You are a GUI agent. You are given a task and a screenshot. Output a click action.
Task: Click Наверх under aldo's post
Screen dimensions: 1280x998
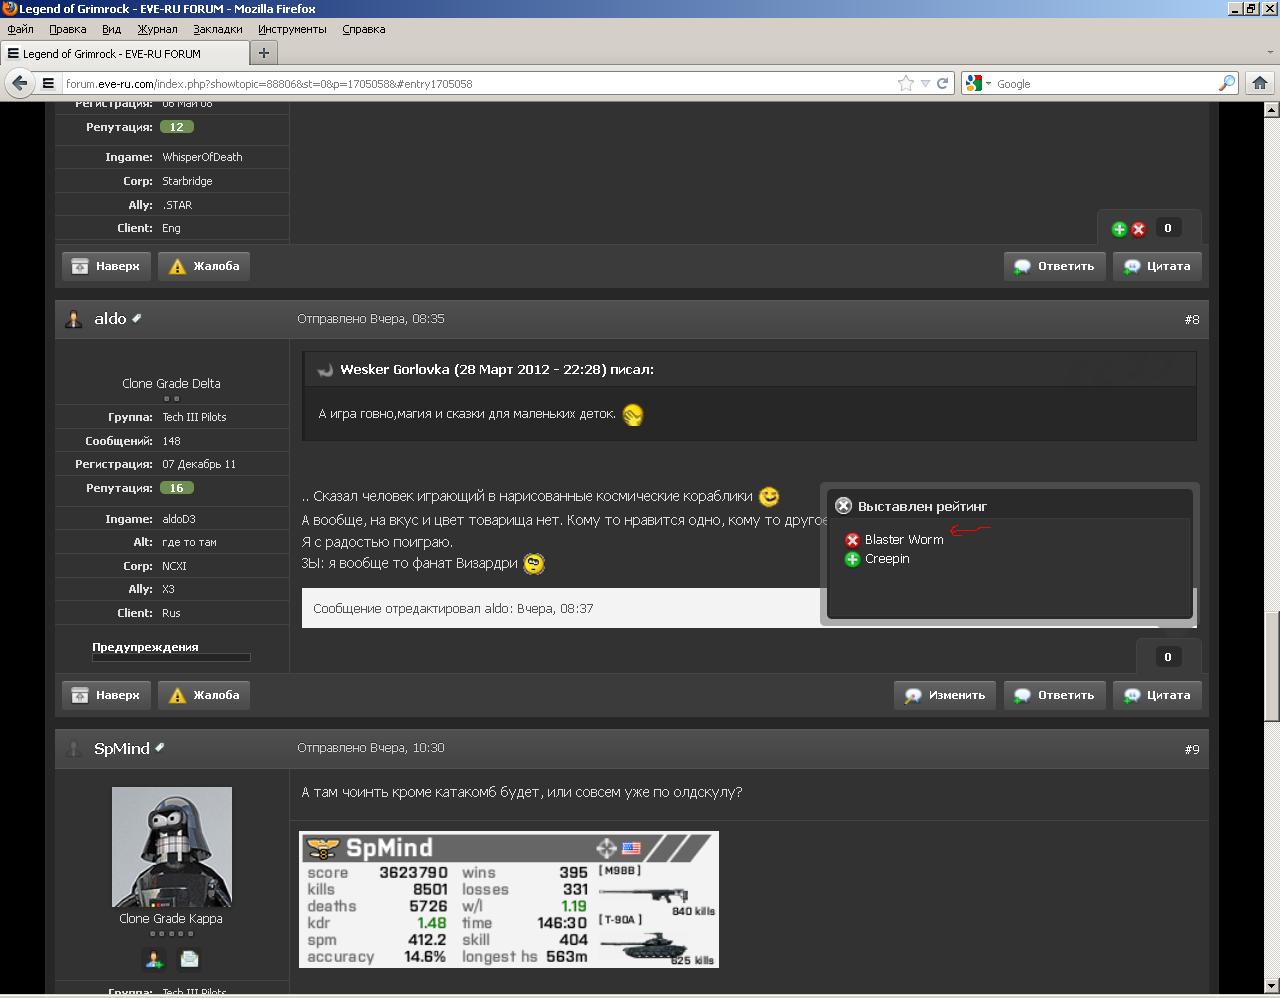(106, 695)
